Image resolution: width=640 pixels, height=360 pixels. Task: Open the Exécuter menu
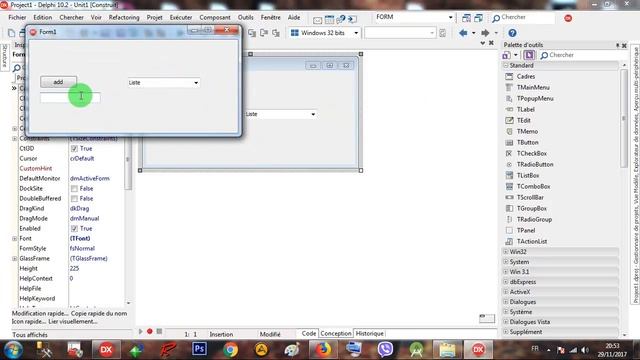coord(181,18)
